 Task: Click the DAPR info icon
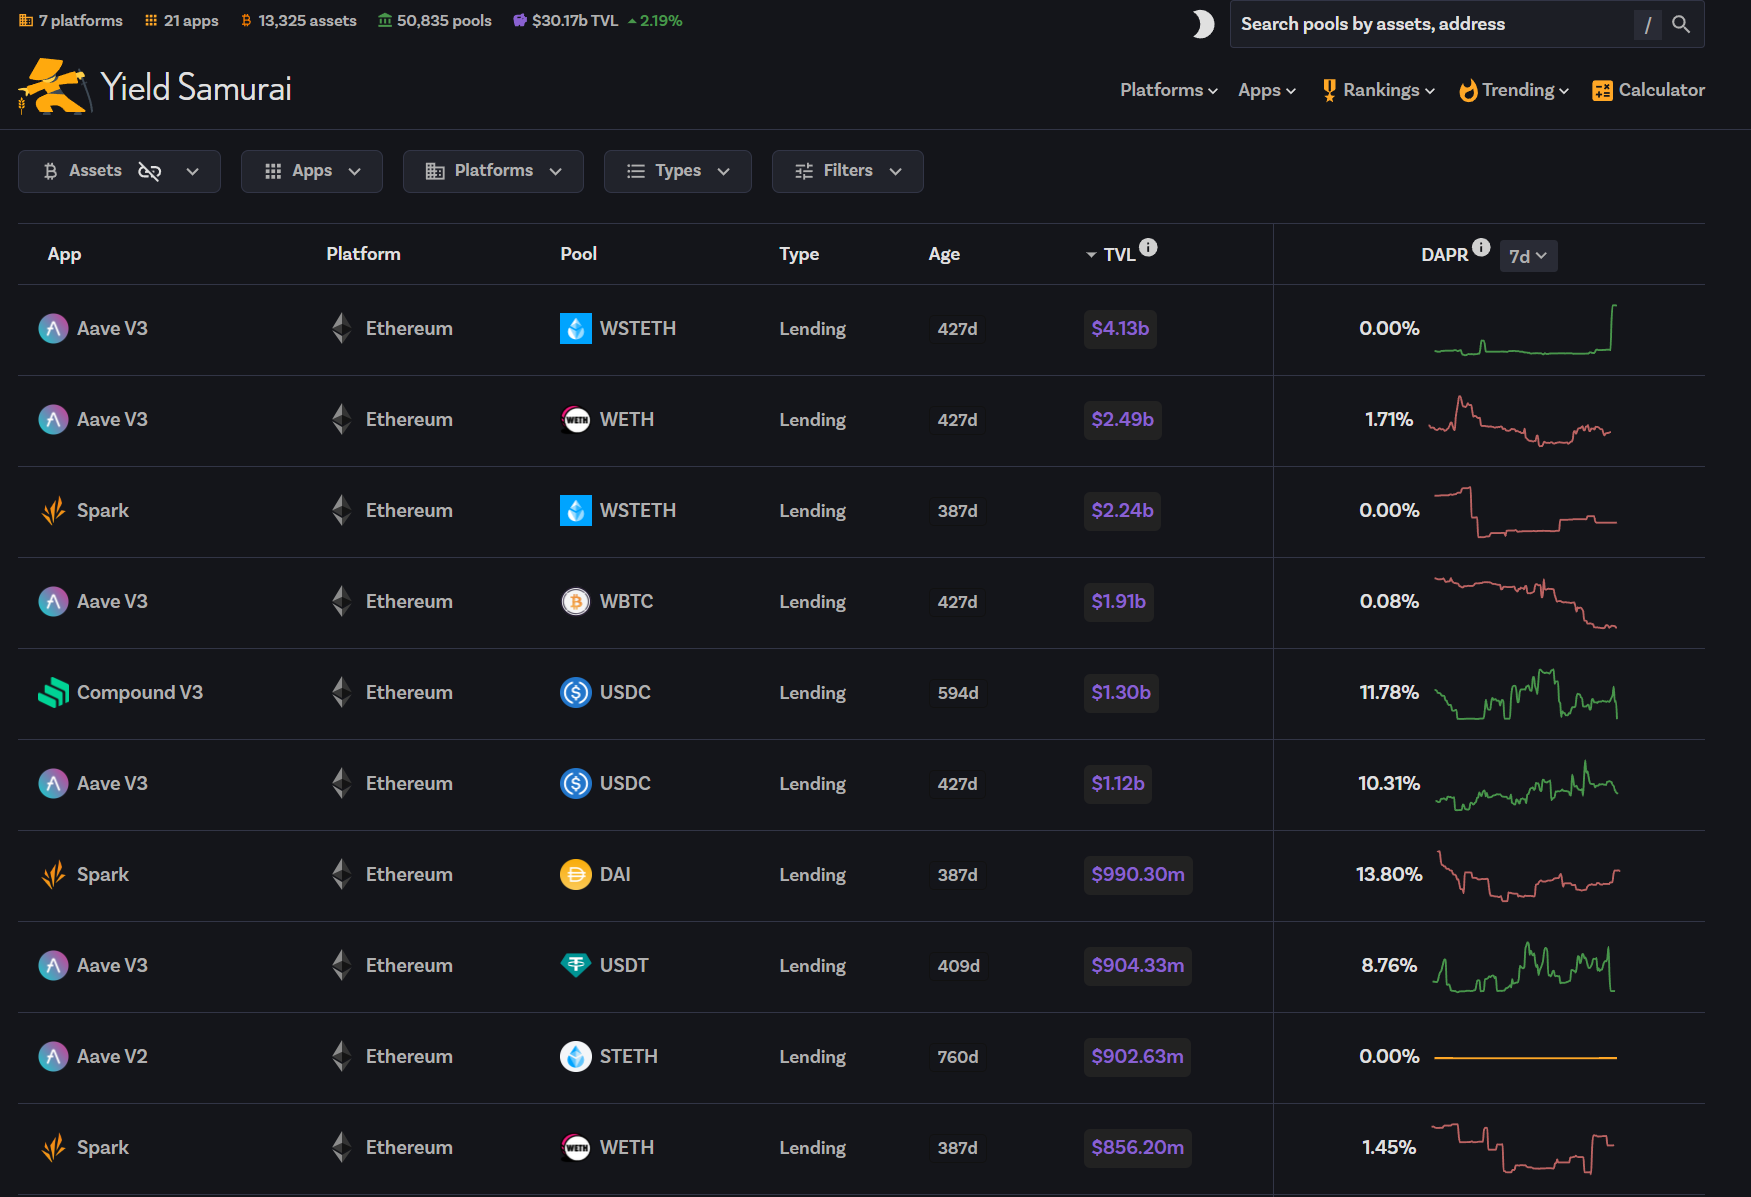[x=1481, y=247]
